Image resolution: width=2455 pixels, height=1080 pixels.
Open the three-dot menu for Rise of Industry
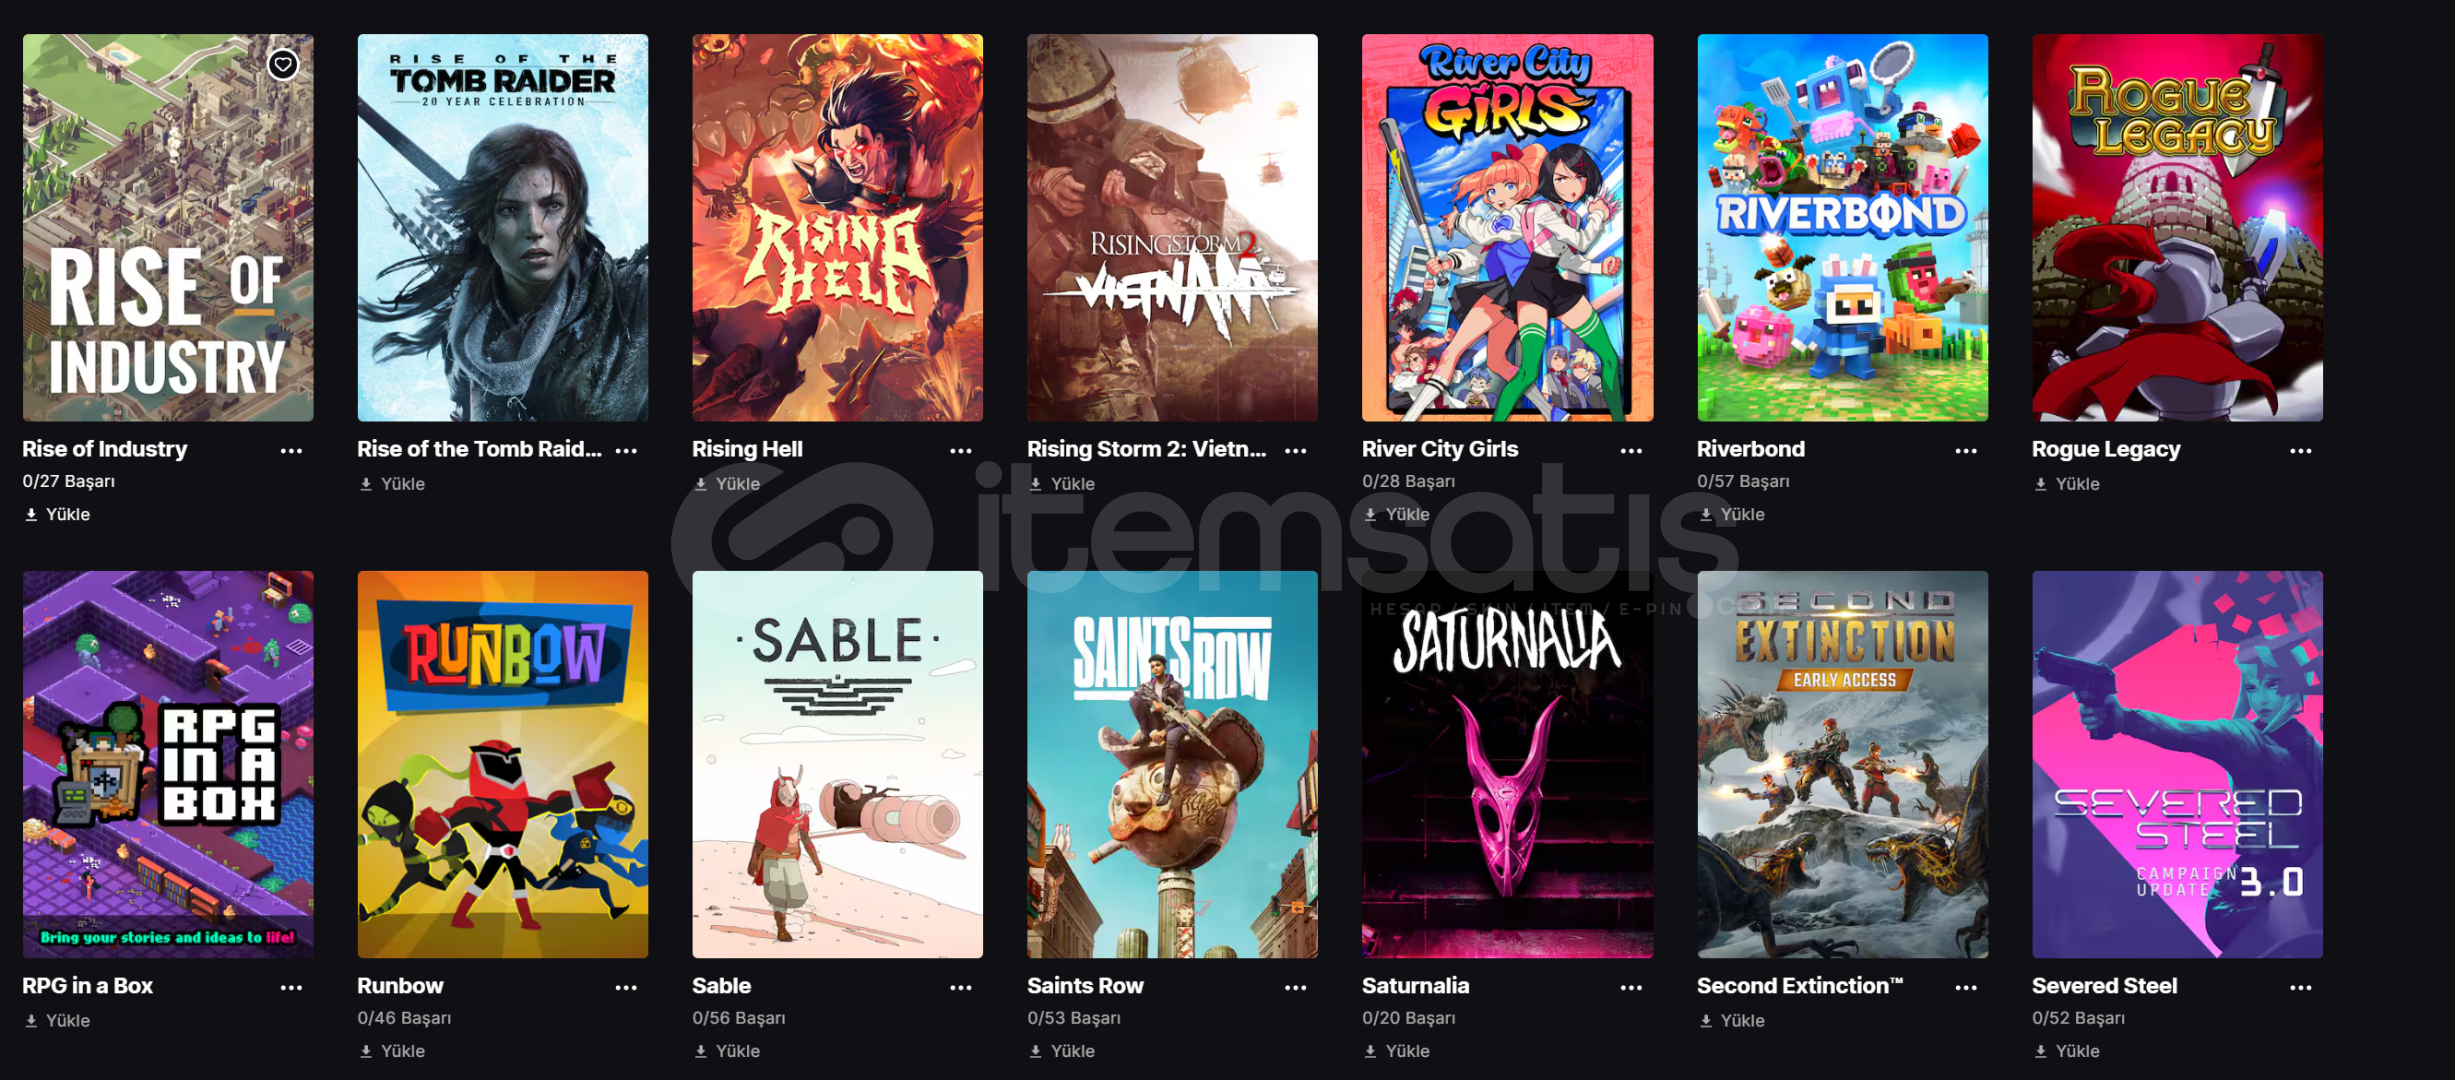click(x=291, y=451)
